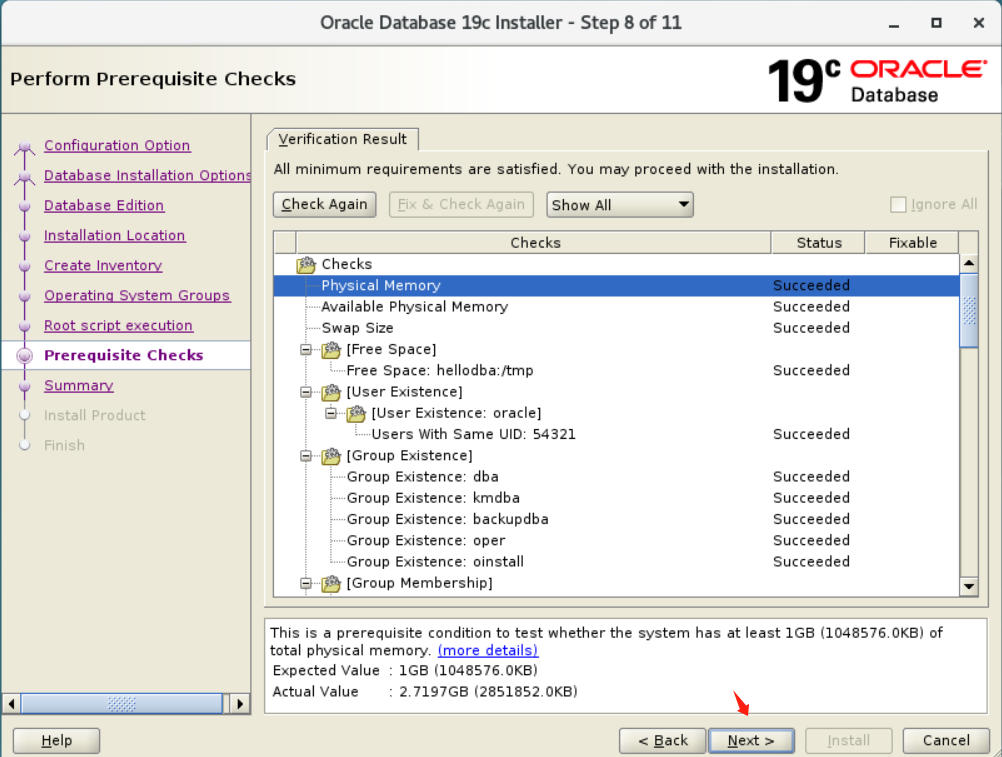Open the more details link

[x=488, y=650]
